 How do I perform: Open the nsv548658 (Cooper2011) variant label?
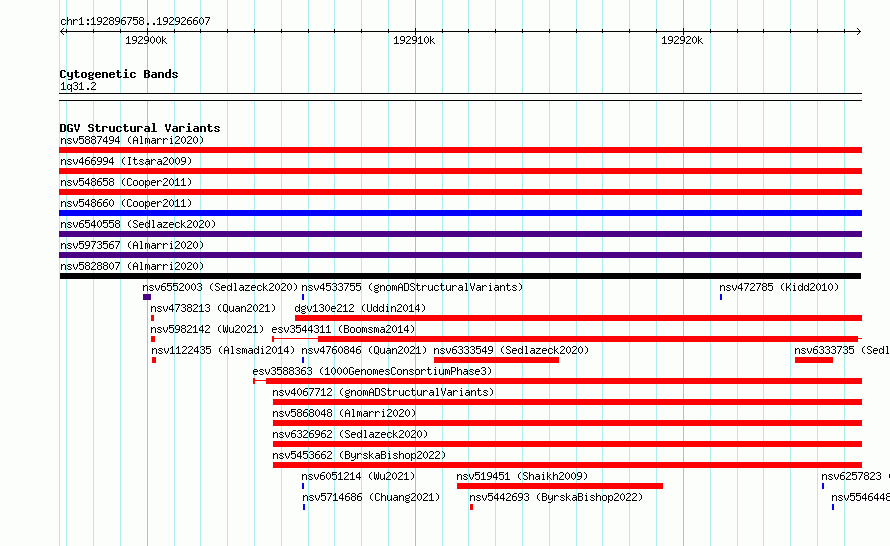(126, 182)
